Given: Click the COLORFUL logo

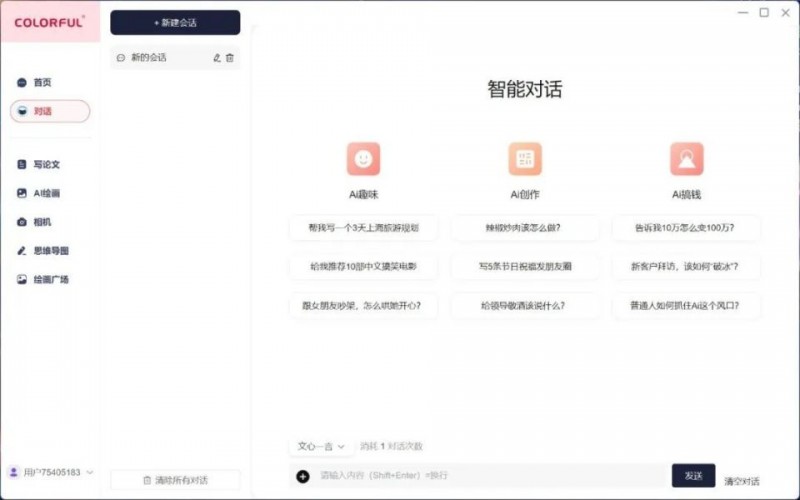Looking at the screenshot, I should [x=49, y=20].
